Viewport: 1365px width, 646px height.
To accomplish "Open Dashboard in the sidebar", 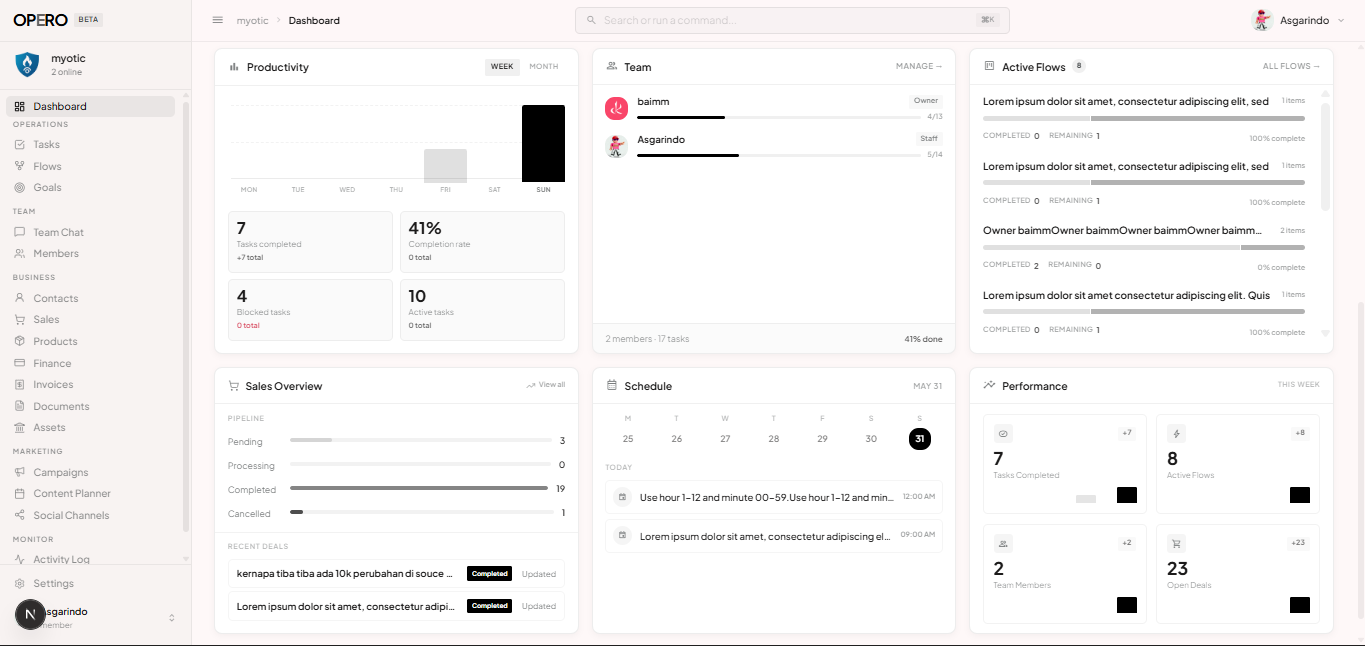I will tap(91, 106).
